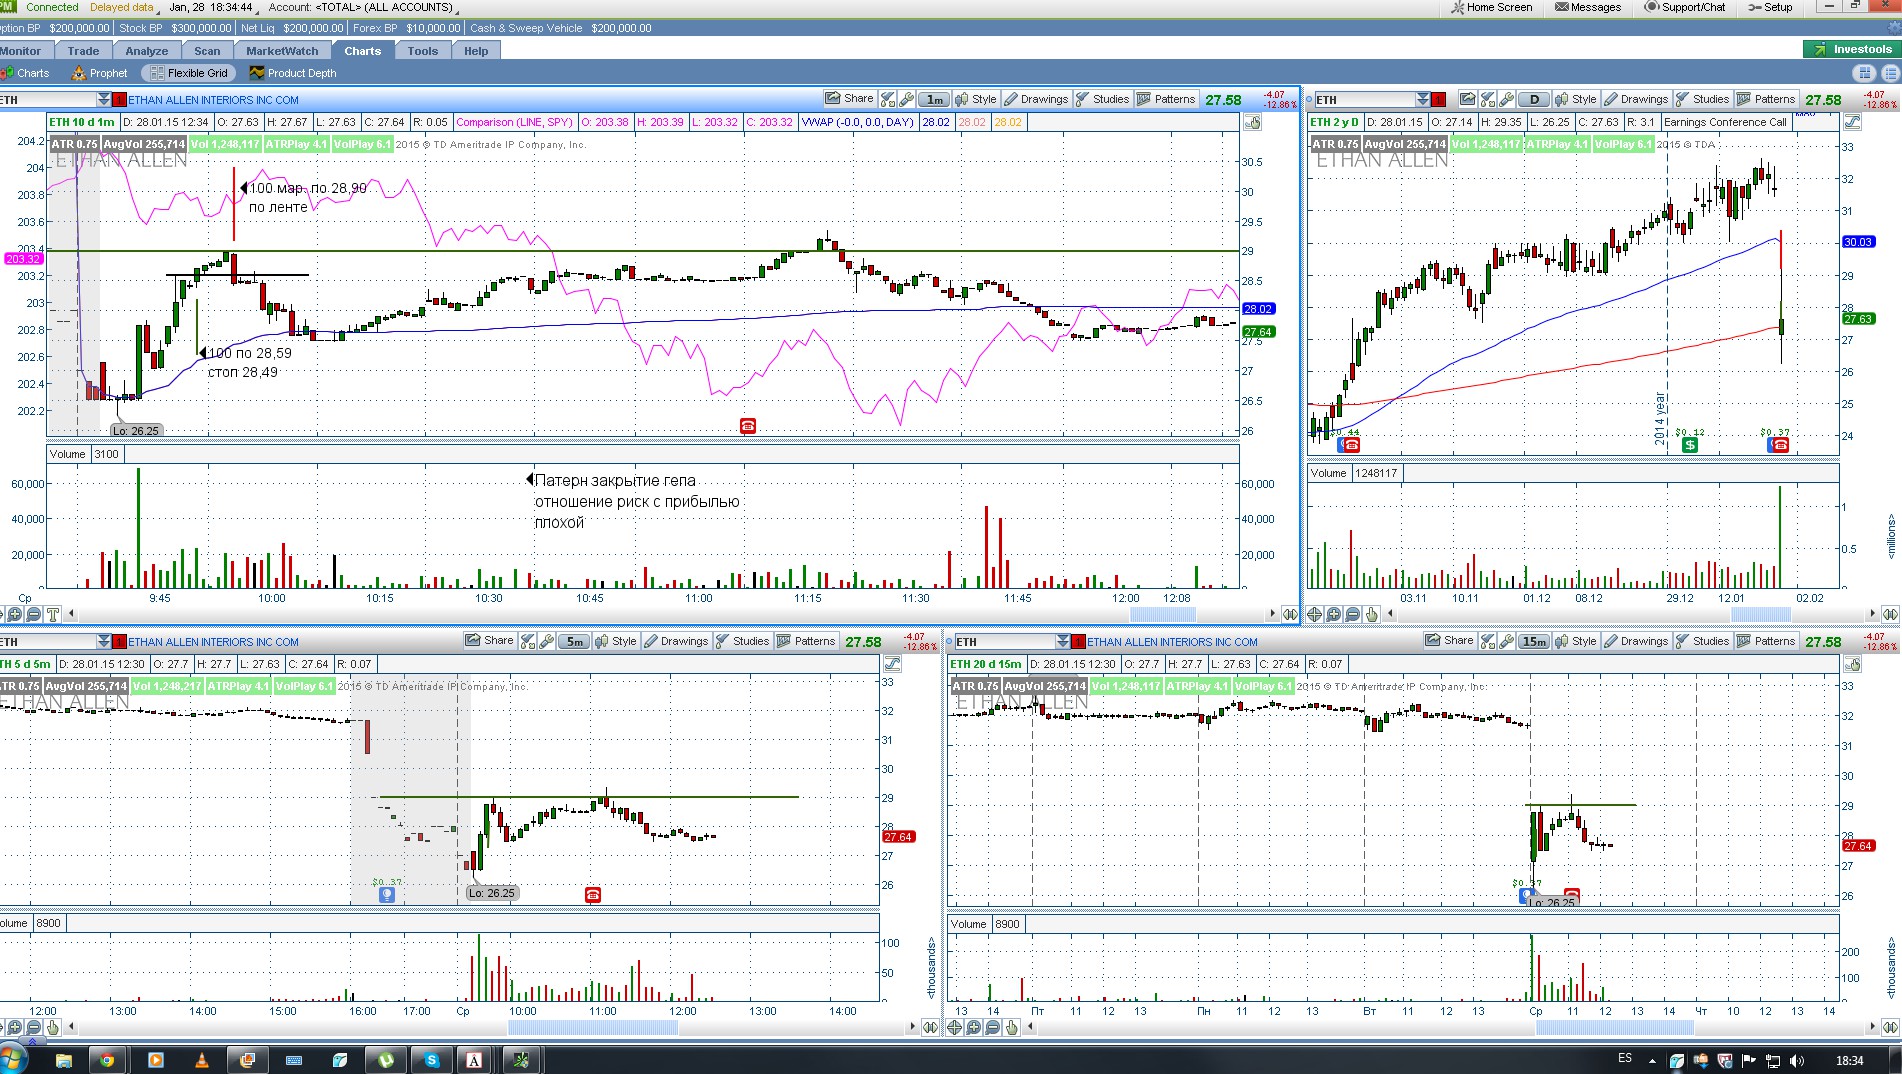Open wrench settings in the daily chart
The width and height of the screenshot is (1902, 1074).
tap(1506, 99)
